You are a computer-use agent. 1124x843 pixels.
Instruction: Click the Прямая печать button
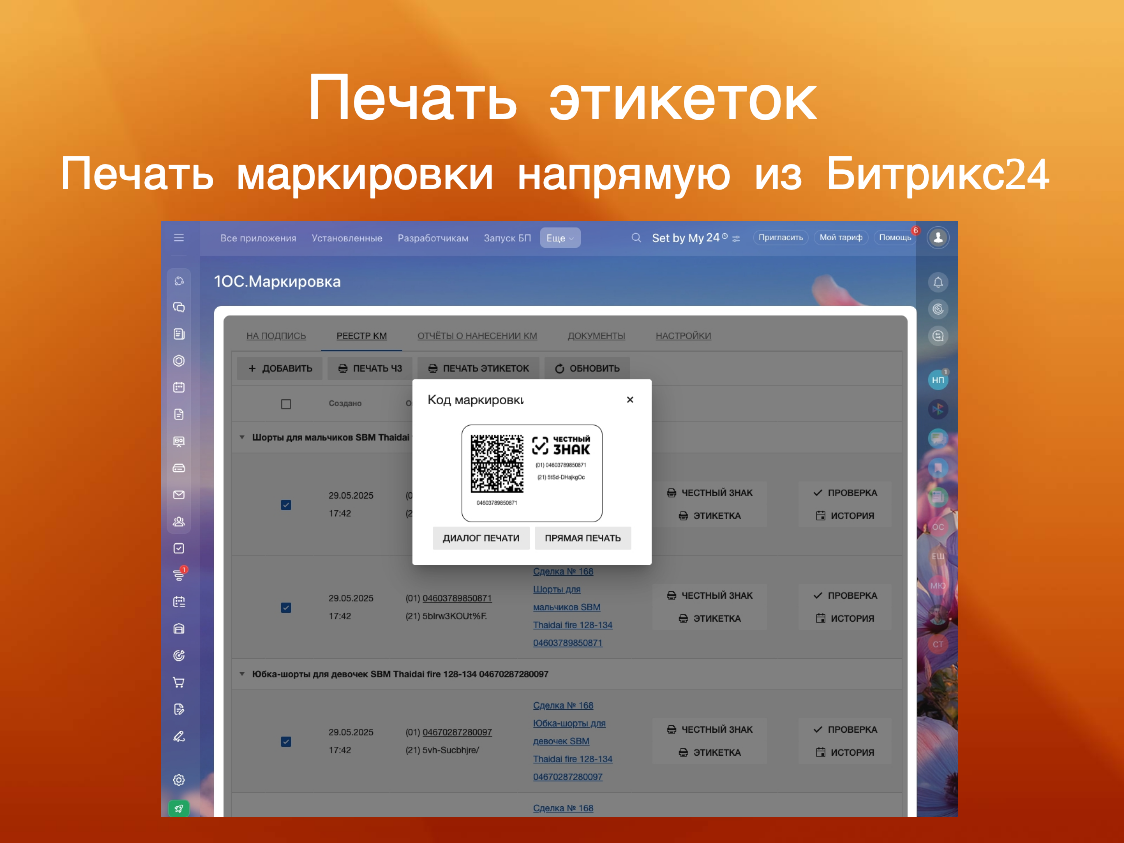pyautogui.click(x=583, y=538)
